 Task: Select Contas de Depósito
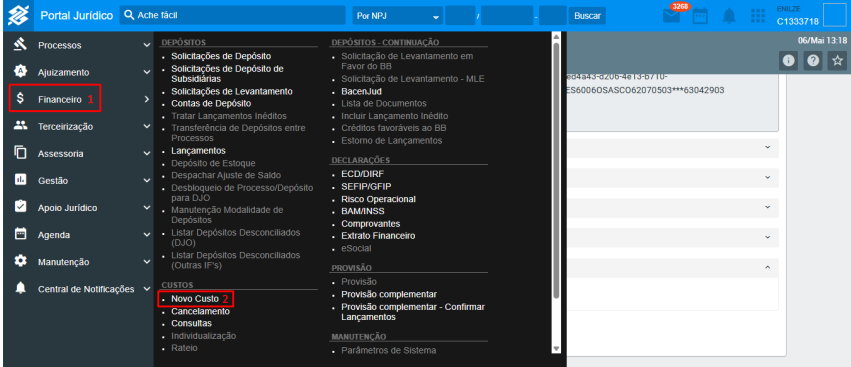point(211,103)
